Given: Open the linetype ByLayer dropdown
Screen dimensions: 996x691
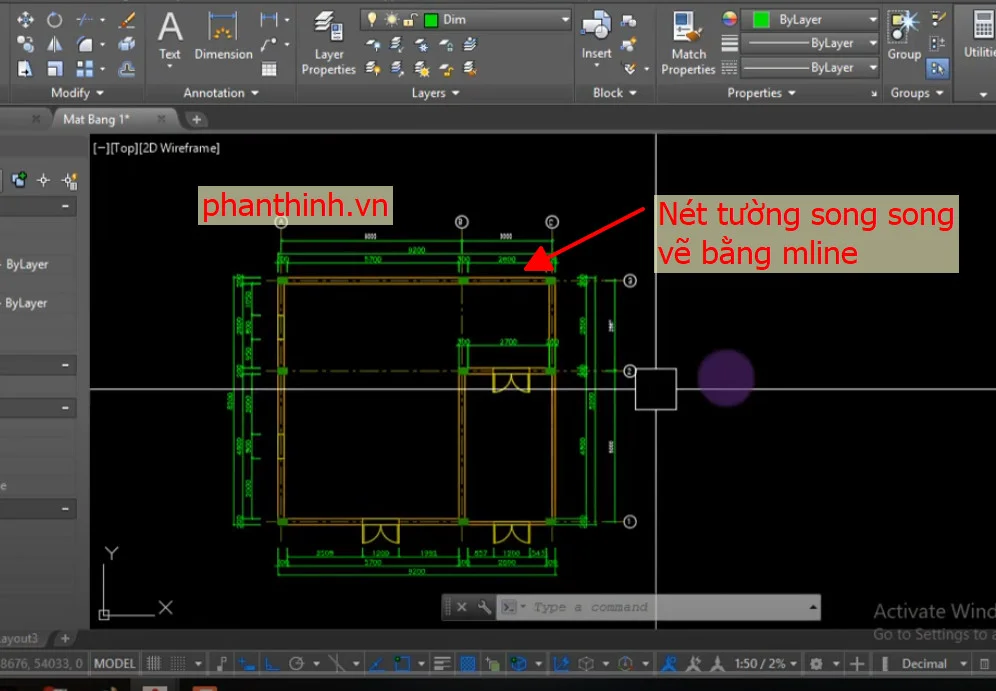Looking at the screenshot, I should [873, 67].
